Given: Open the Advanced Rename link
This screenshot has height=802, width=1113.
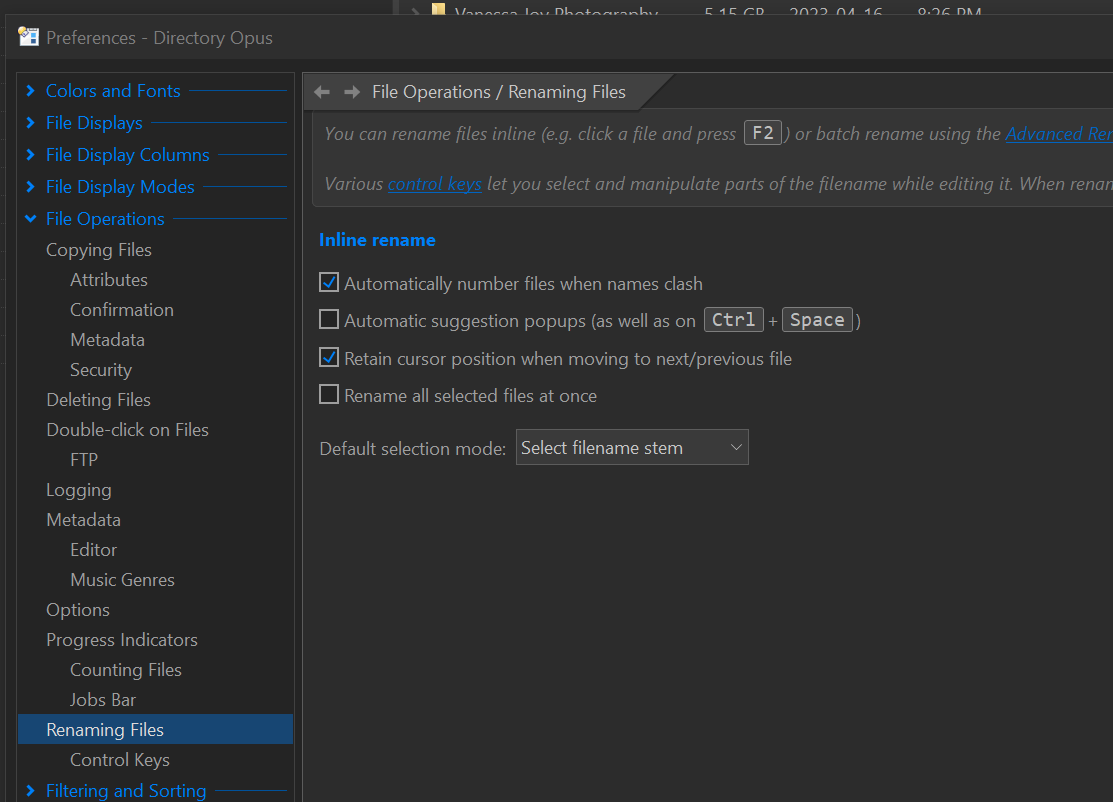Looking at the screenshot, I should (1059, 133).
